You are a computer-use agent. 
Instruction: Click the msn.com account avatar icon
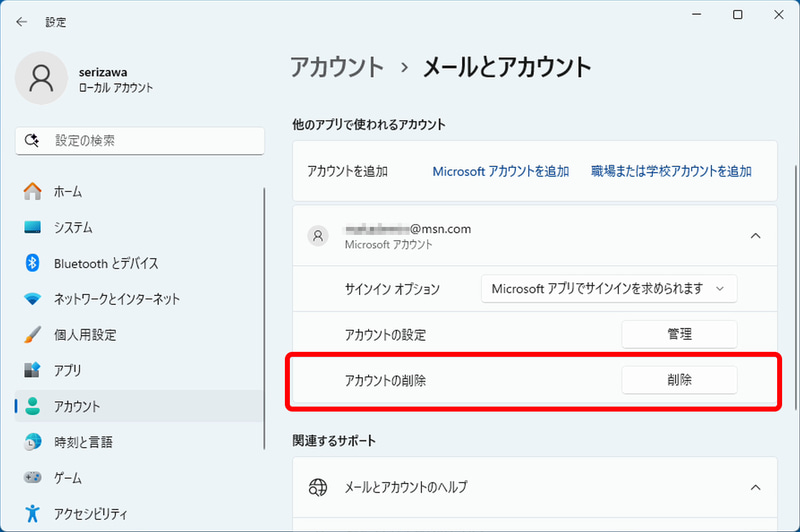(x=318, y=236)
